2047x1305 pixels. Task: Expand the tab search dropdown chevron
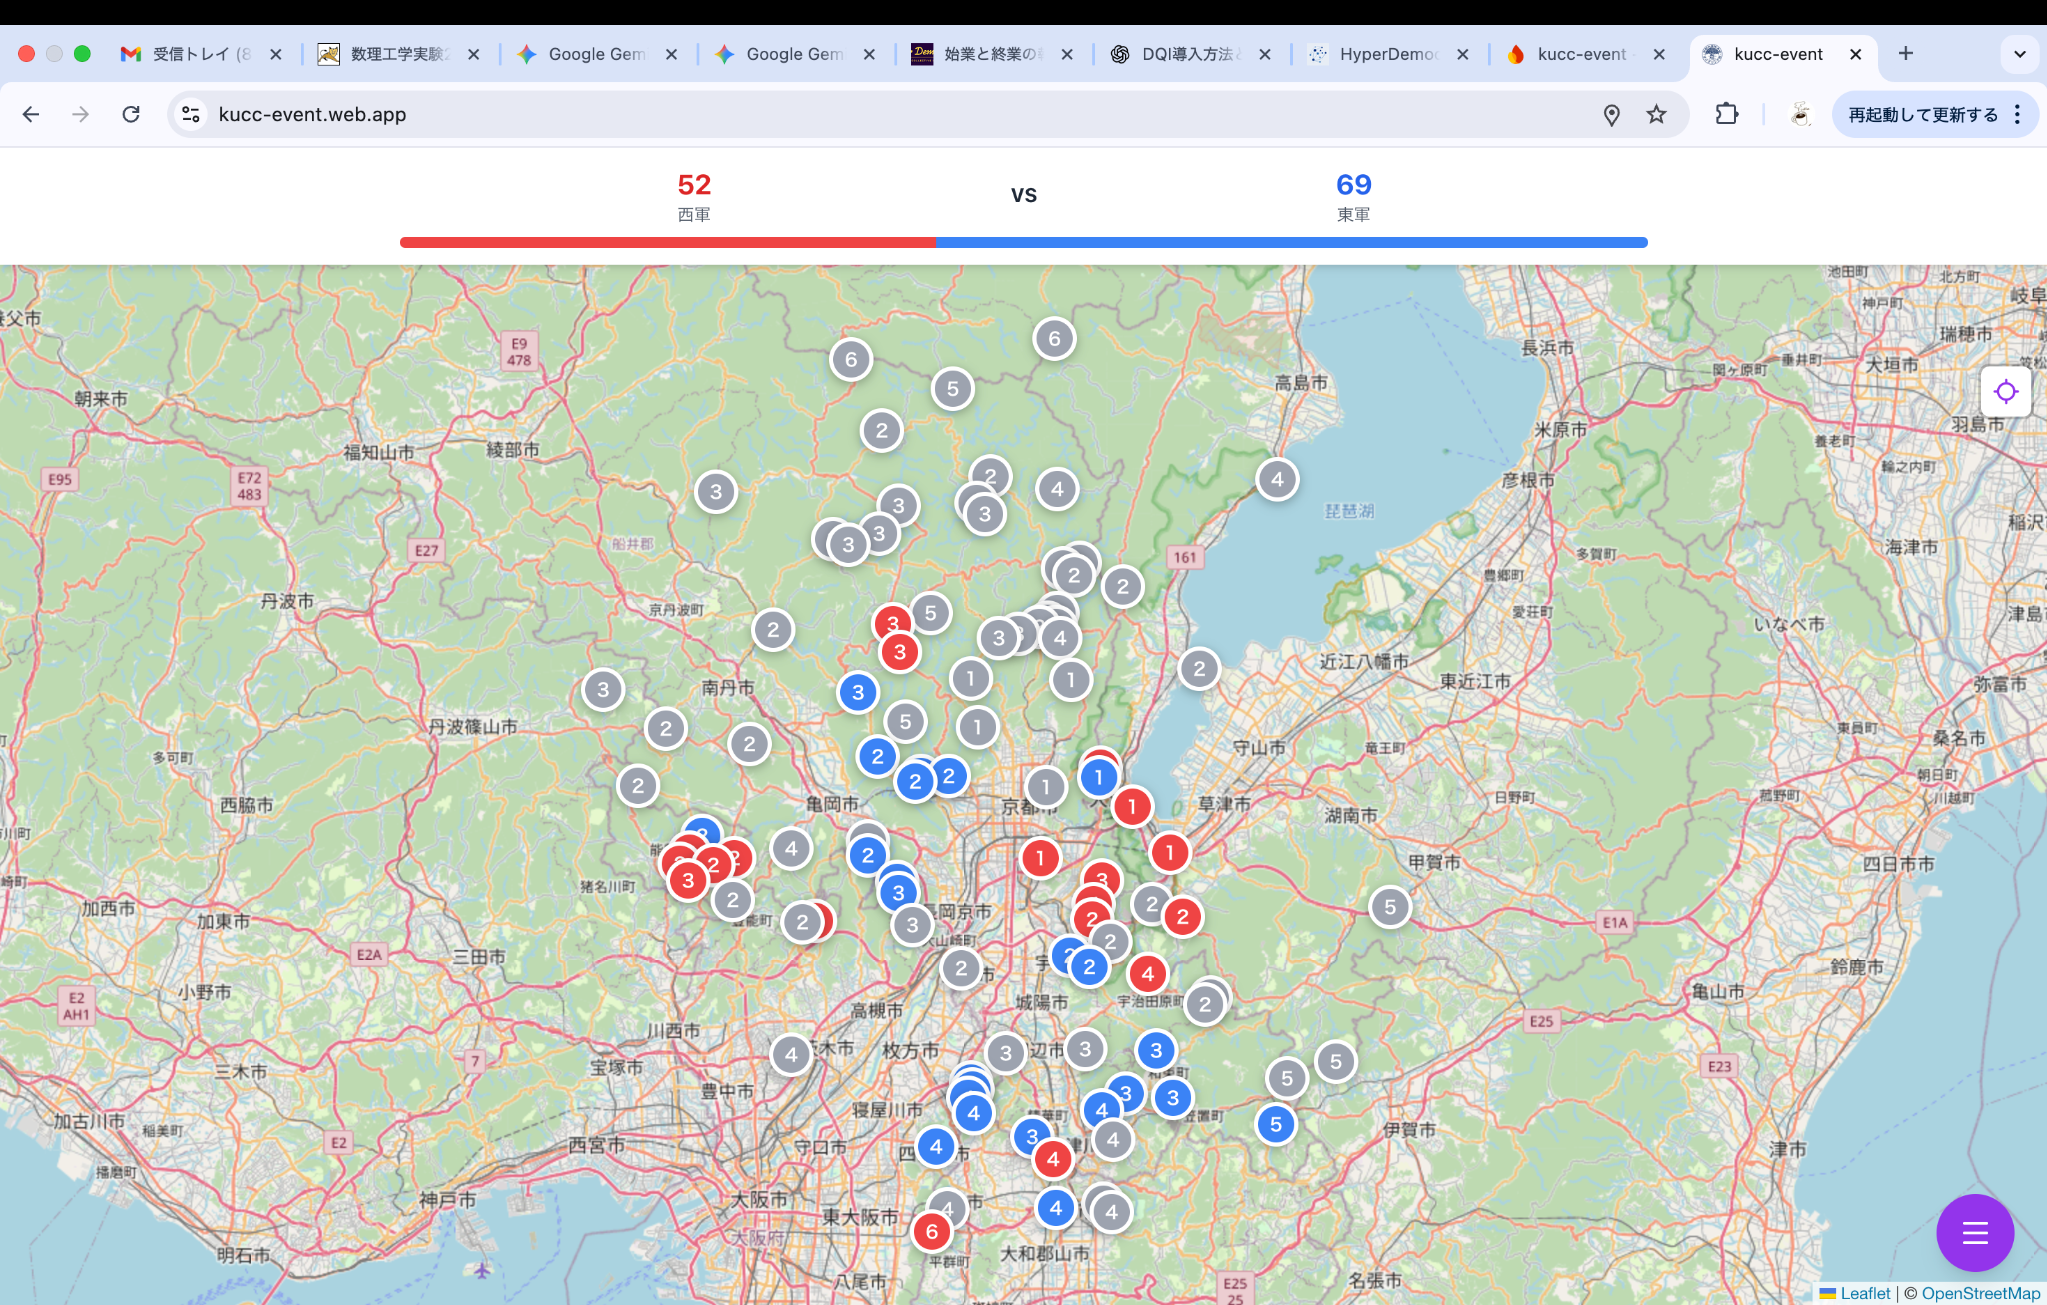point(2019,54)
